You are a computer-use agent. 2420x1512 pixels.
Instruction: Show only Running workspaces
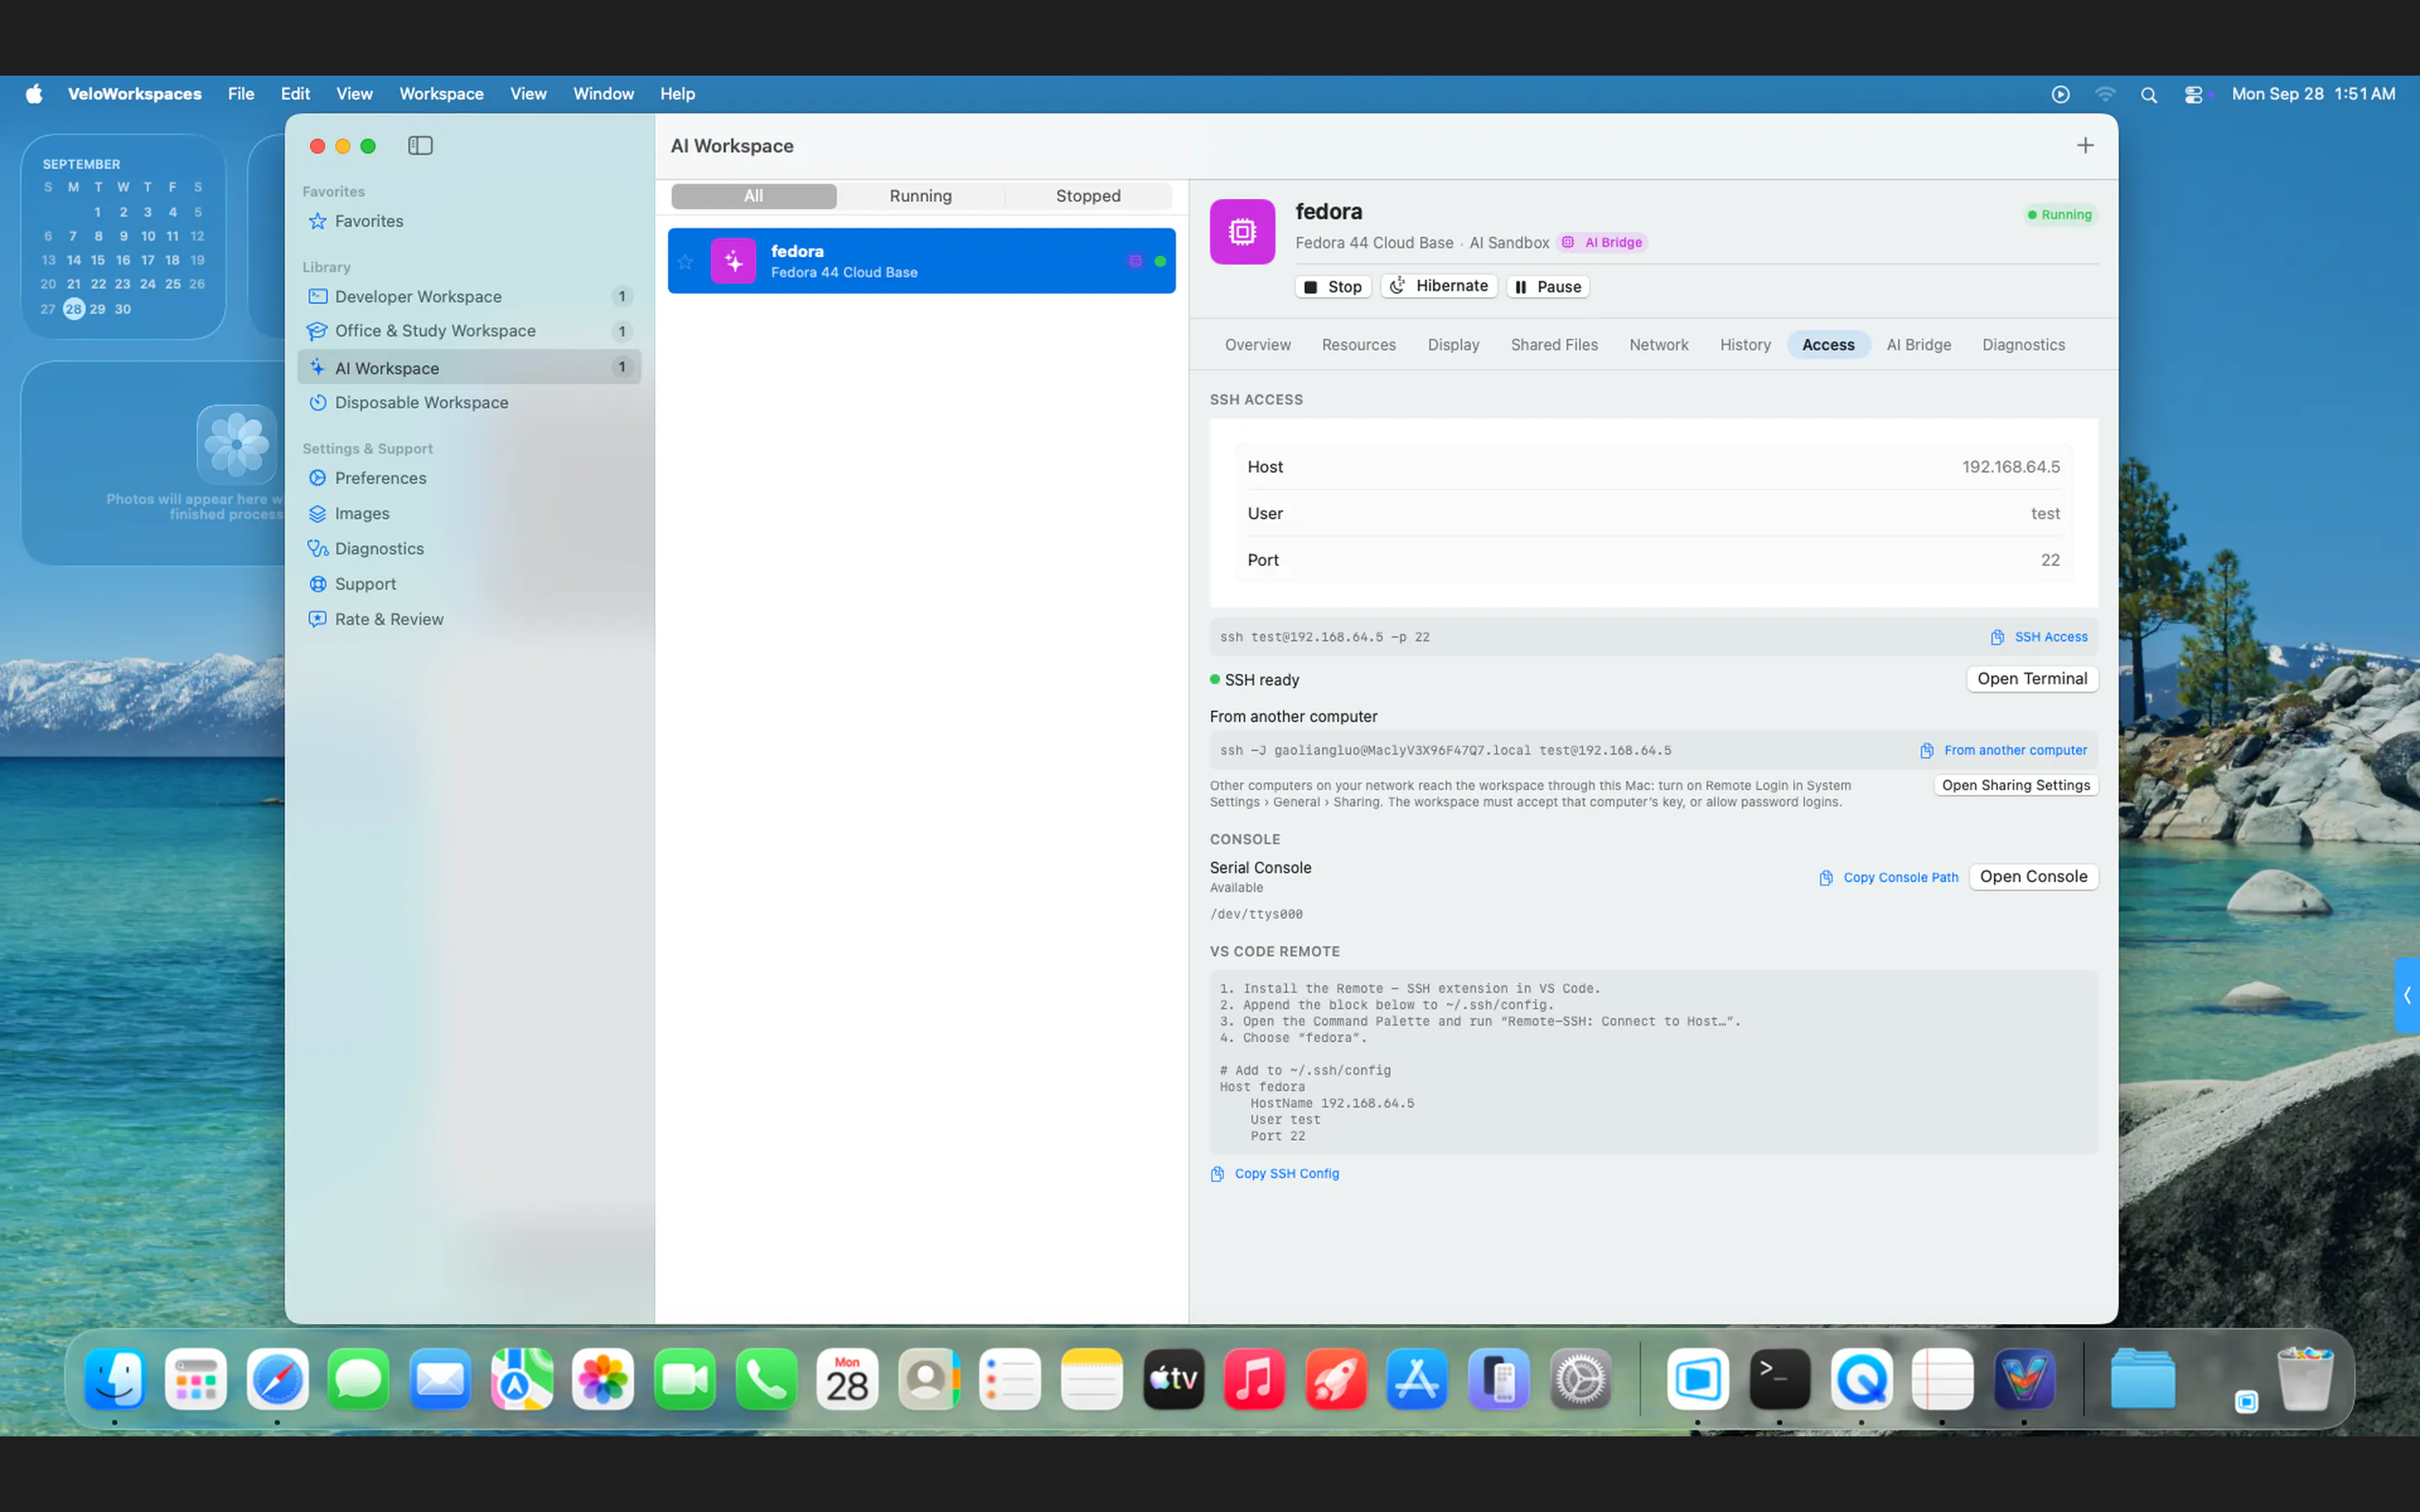(x=920, y=196)
